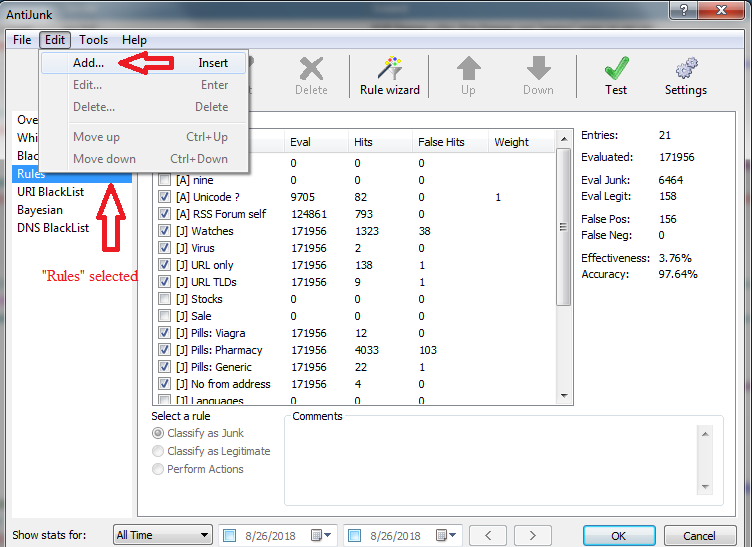
Task: Select the [J] URL TLDs rule row
Action: click(355, 282)
